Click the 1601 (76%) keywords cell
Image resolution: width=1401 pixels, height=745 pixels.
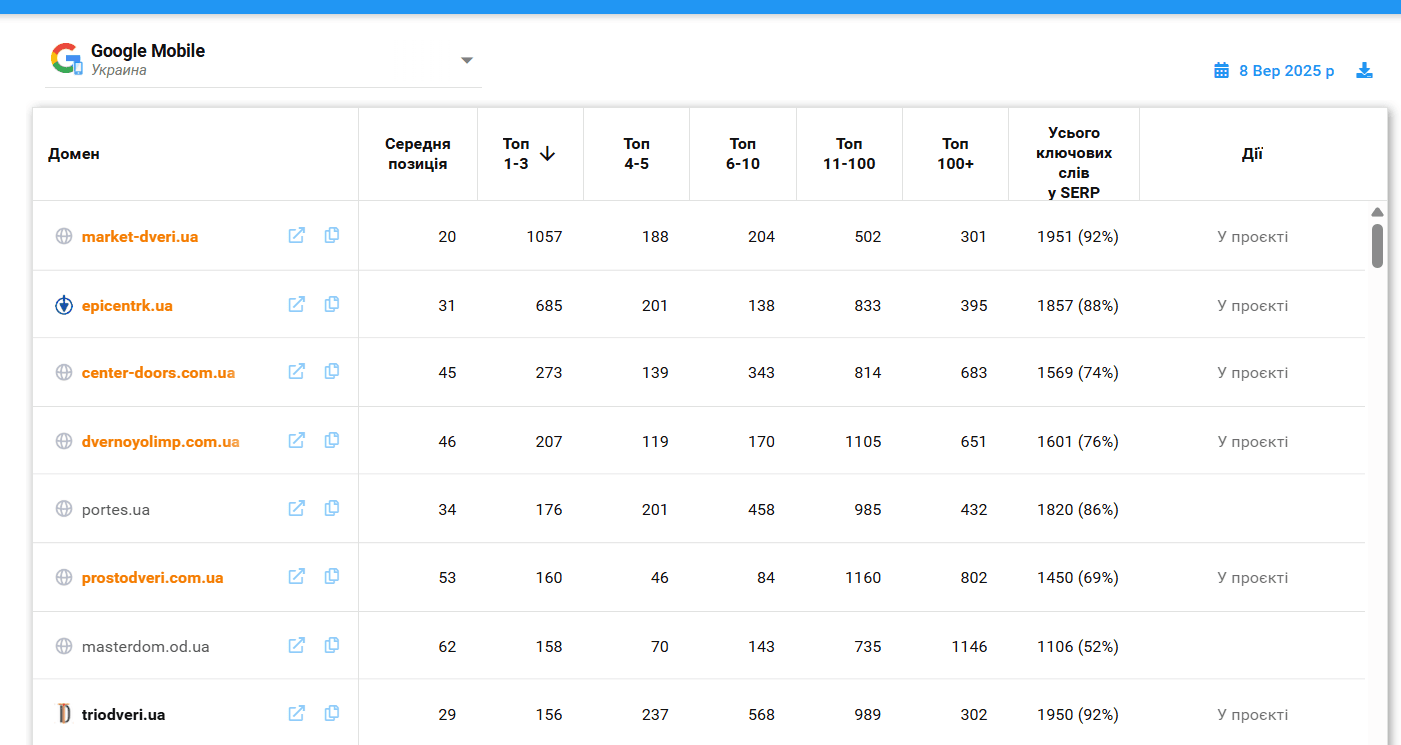coord(1078,441)
